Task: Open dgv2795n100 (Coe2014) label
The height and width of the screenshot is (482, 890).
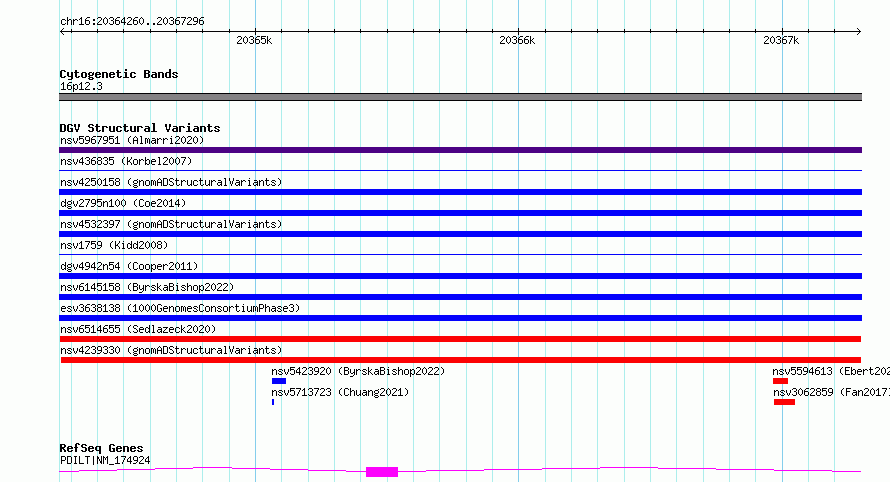Action: click(x=123, y=203)
